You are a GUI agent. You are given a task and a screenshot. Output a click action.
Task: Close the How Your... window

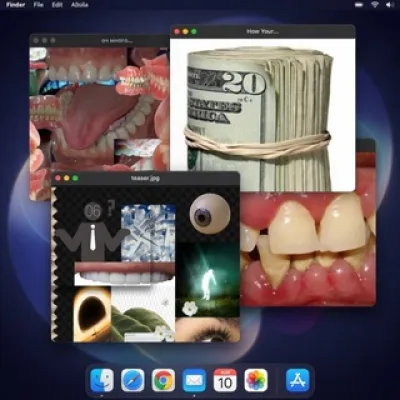(x=177, y=32)
